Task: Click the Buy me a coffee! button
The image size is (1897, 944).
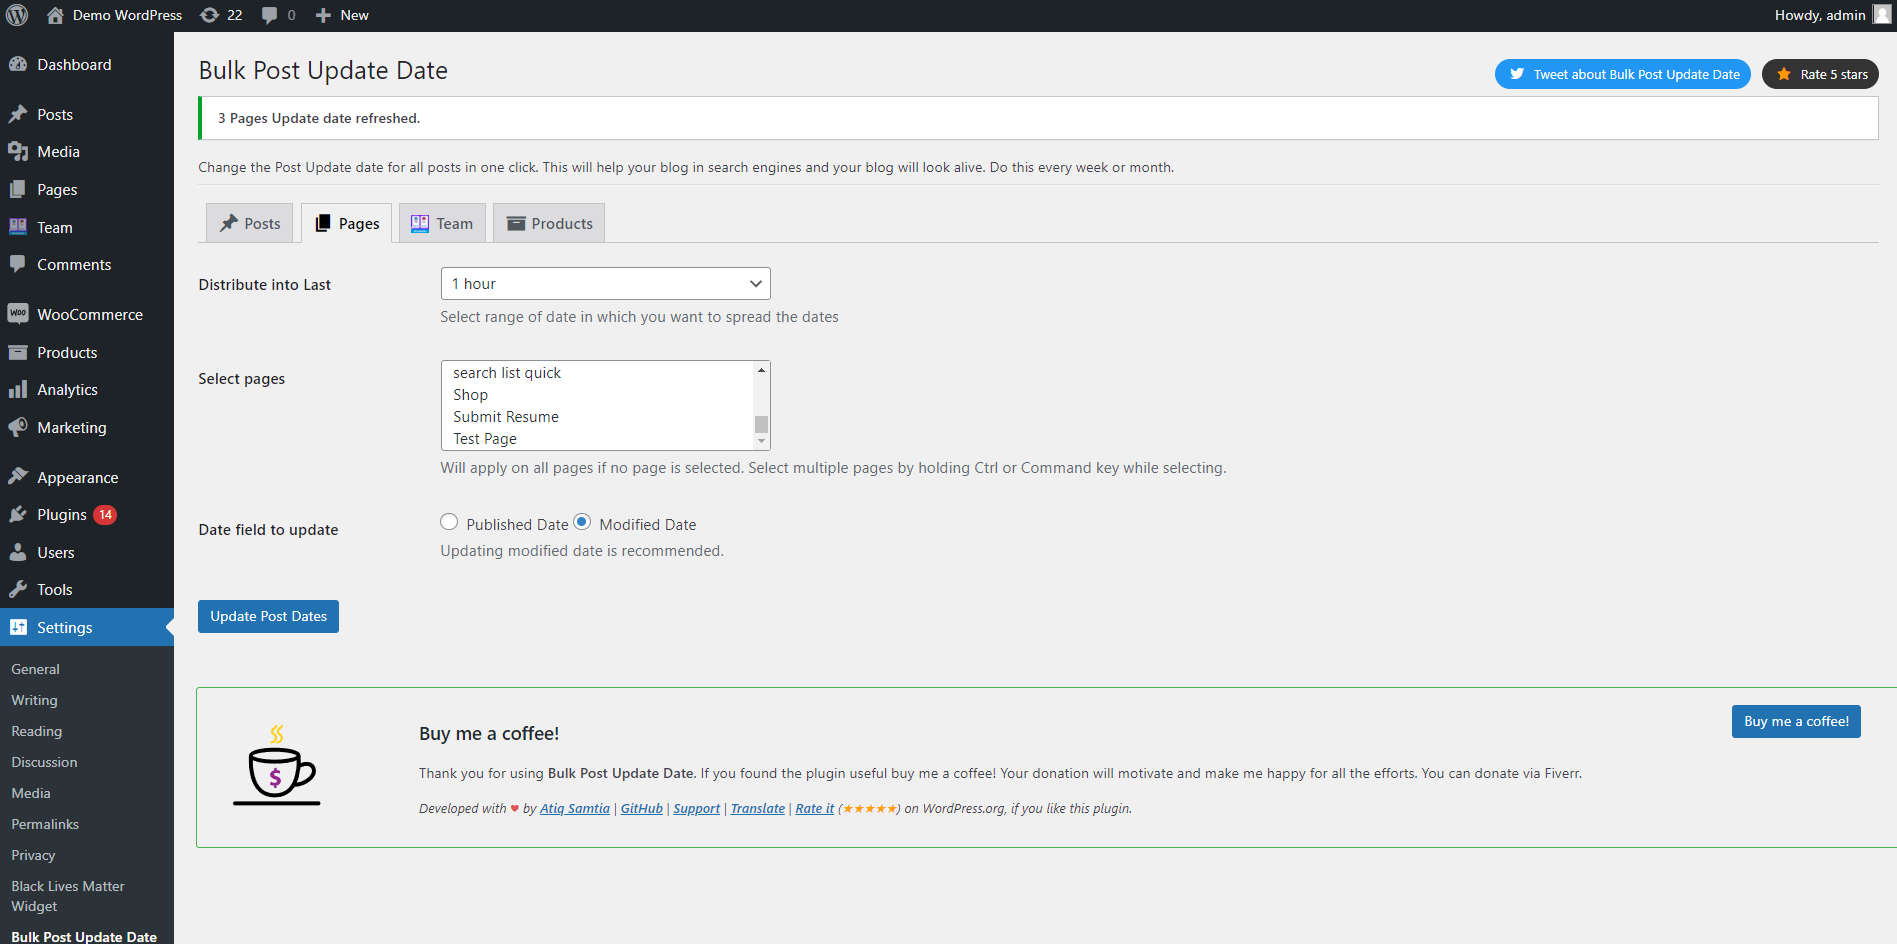Action: [x=1796, y=721]
